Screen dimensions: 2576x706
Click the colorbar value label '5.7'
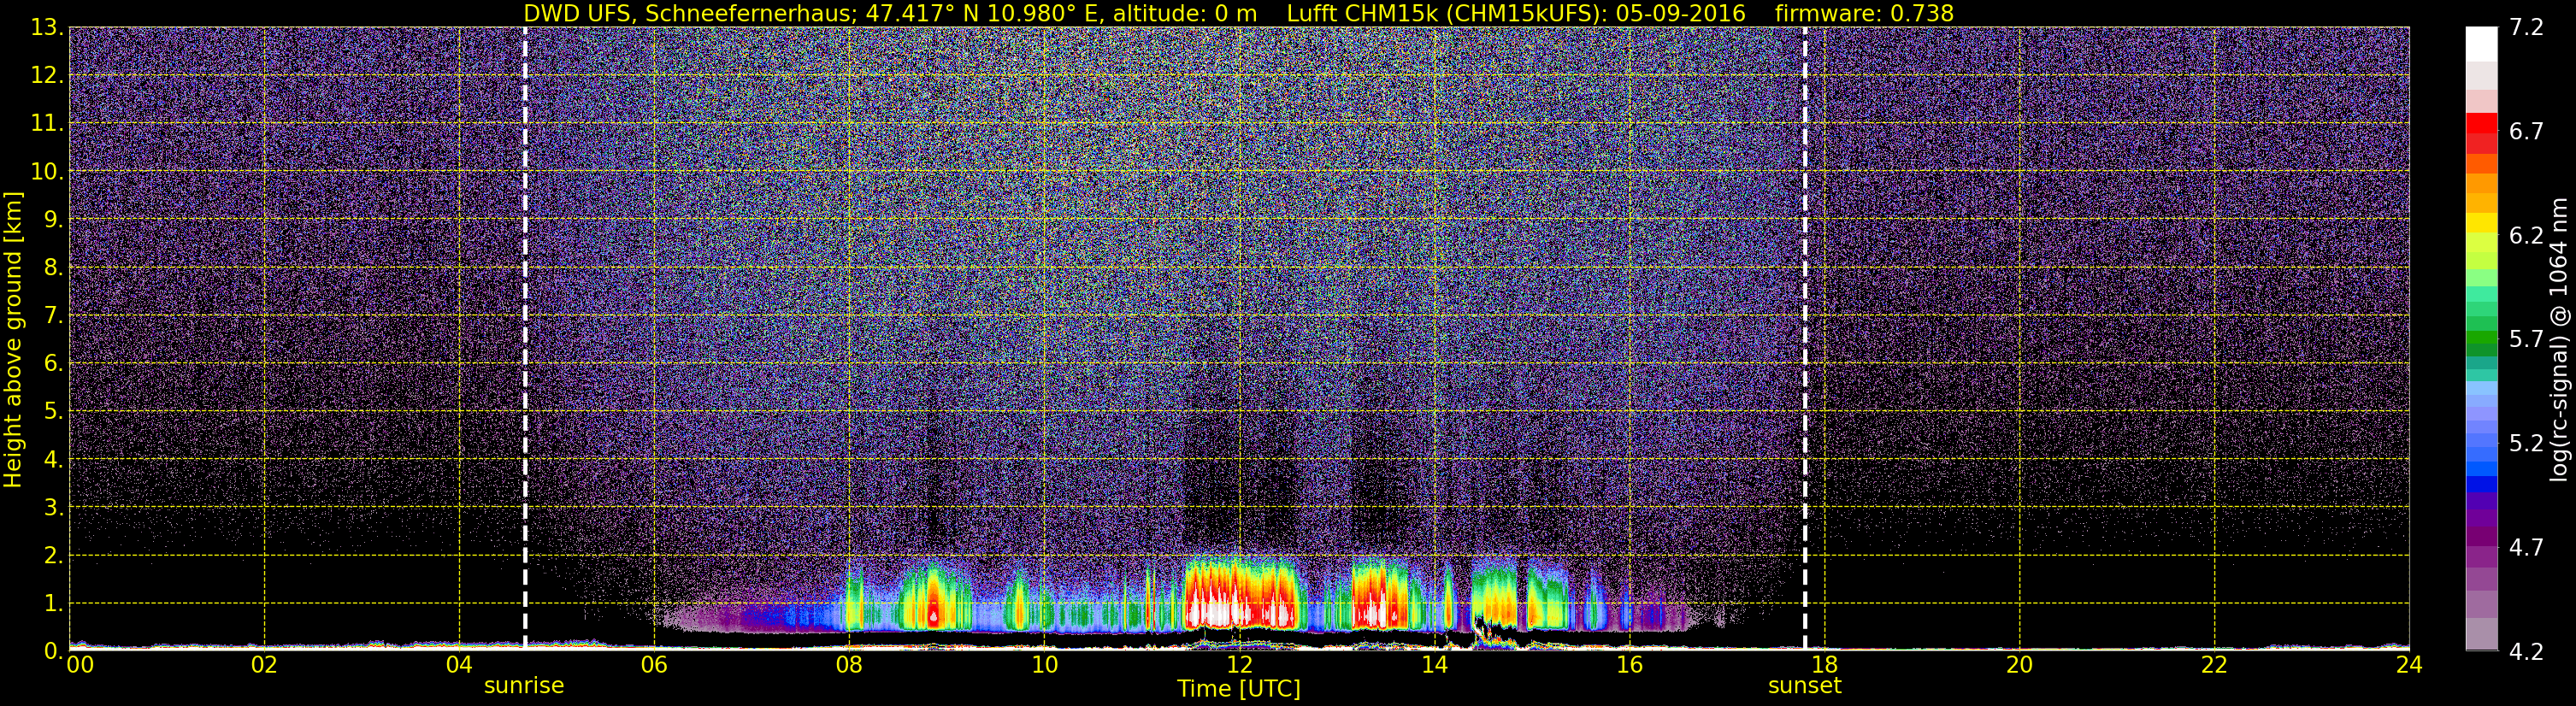(x=2526, y=340)
